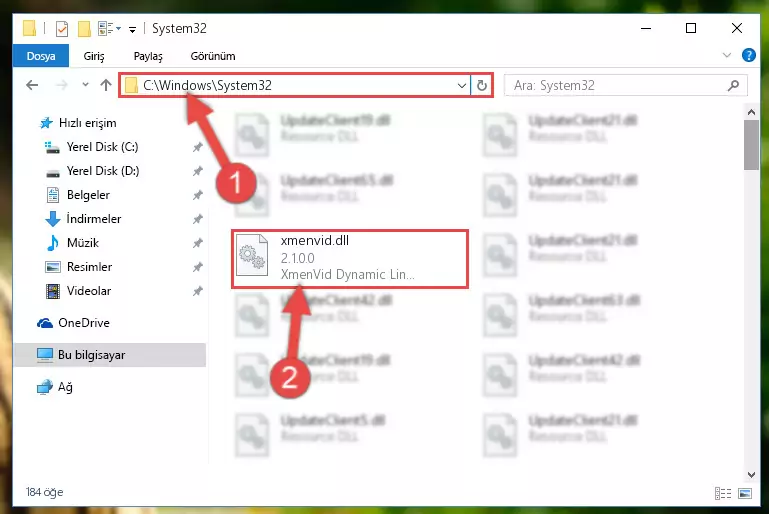Screen dimensions: 769x514
Task: Open the recent locations dropdown arrow
Action: 85,85
